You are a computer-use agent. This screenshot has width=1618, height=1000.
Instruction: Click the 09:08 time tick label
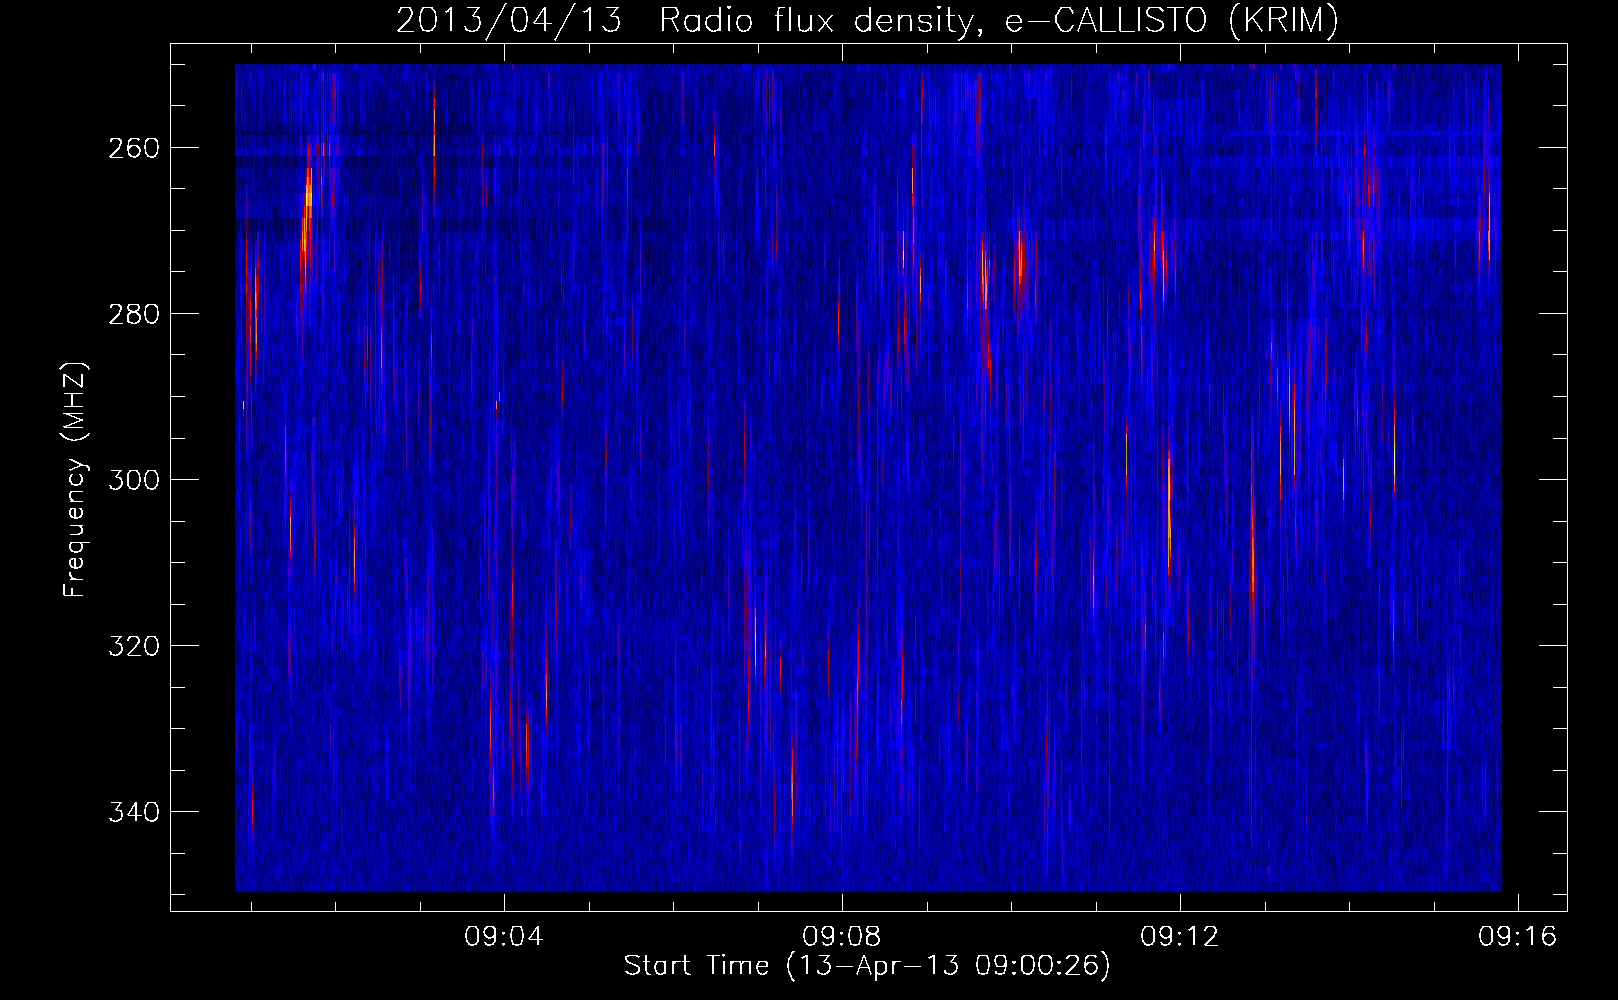point(842,936)
